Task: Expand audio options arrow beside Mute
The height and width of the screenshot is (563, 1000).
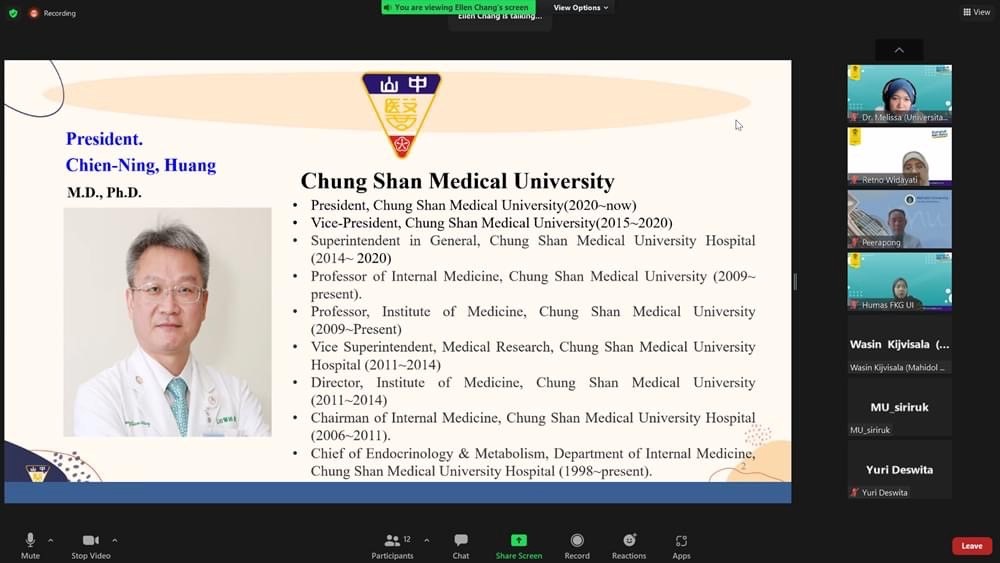Action: point(51,540)
